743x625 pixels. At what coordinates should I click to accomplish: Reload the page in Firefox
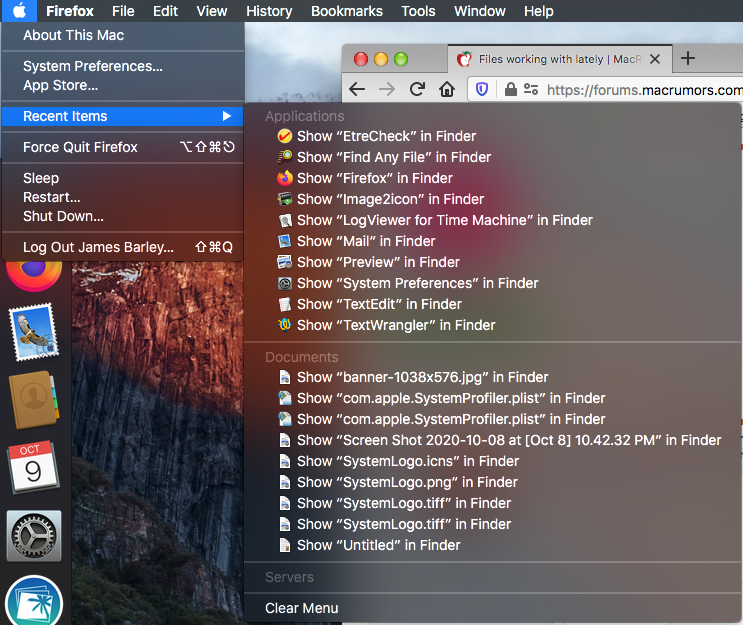[x=417, y=89]
